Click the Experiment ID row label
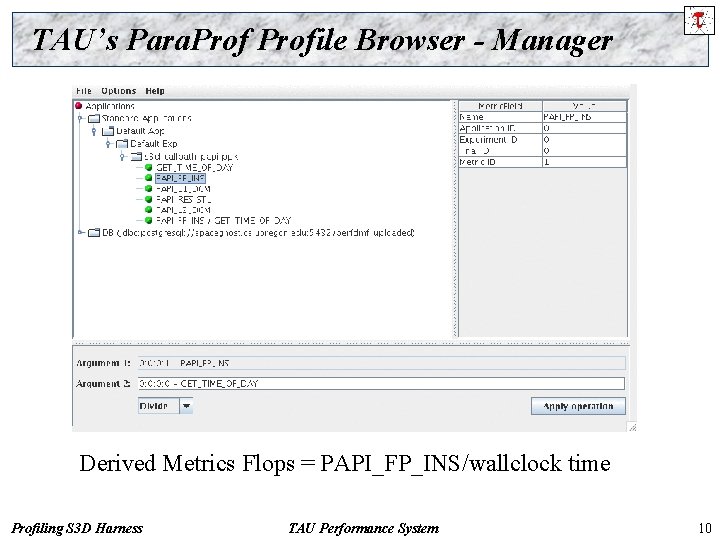 coord(501,140)
